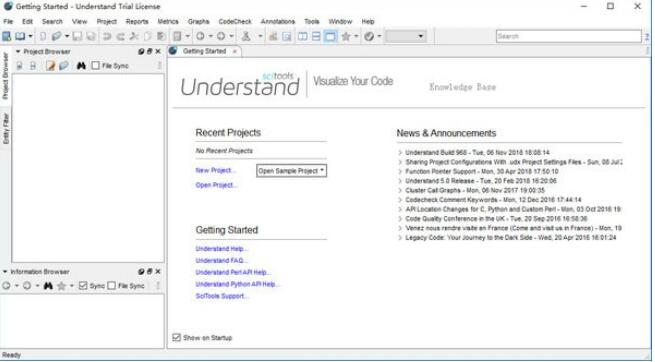655x362 pixels.
Task: Enable File Sync checkbox in Project Browser
Action: tap(96, 66)
